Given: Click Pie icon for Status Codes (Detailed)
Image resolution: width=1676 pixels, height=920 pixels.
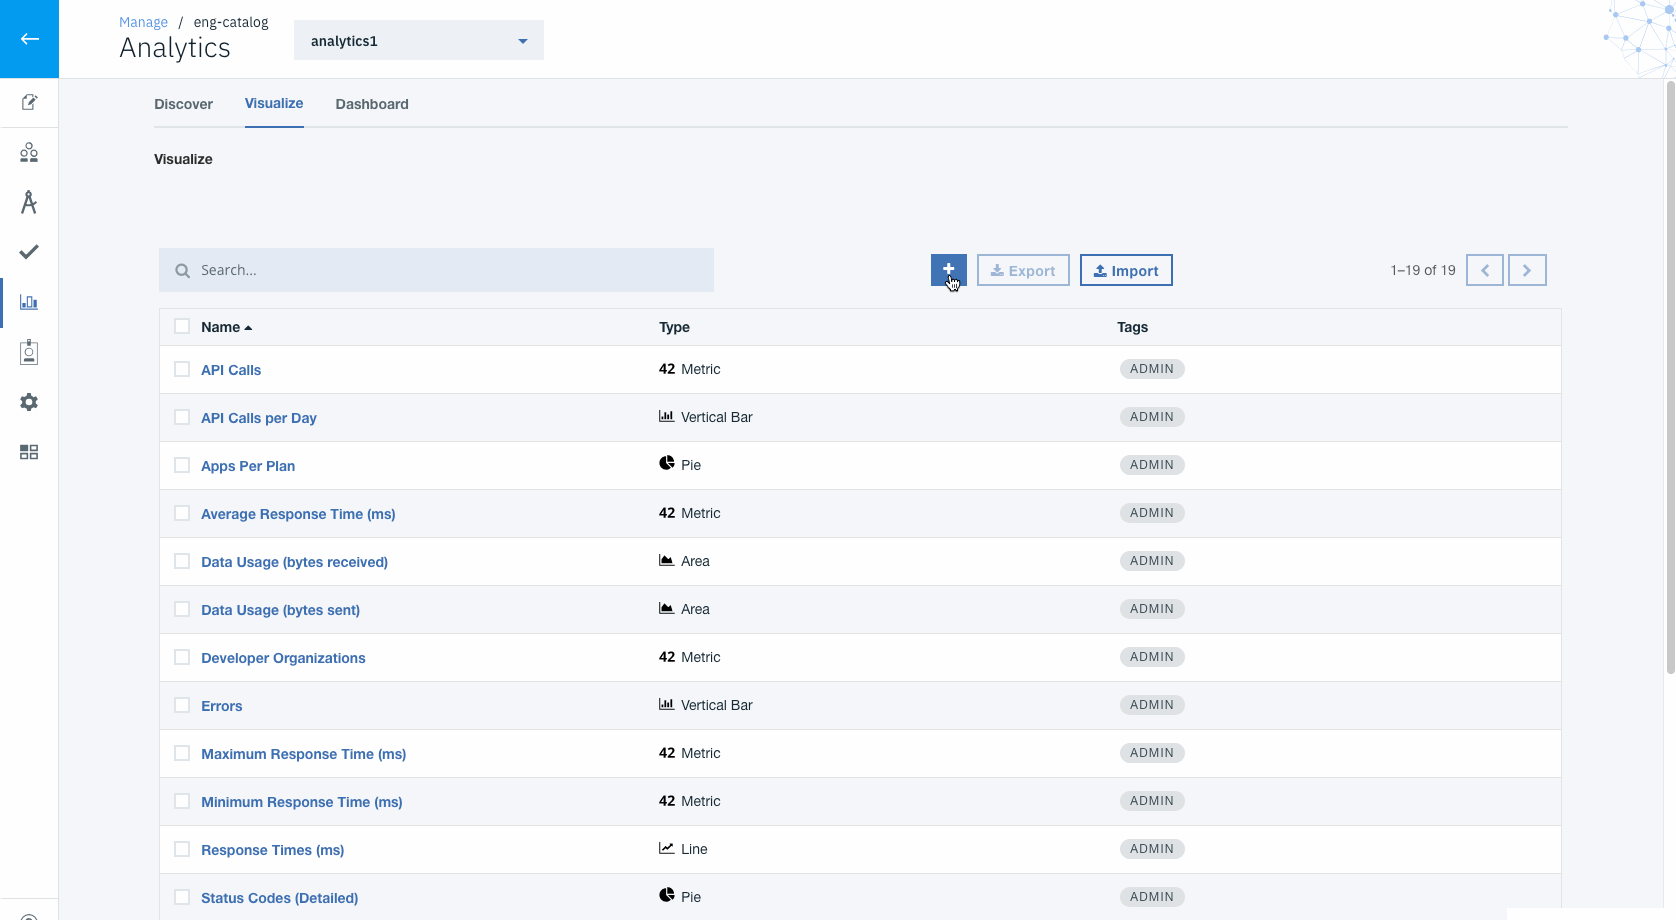Looking at the screenshot, I should [x=666, y=895].
